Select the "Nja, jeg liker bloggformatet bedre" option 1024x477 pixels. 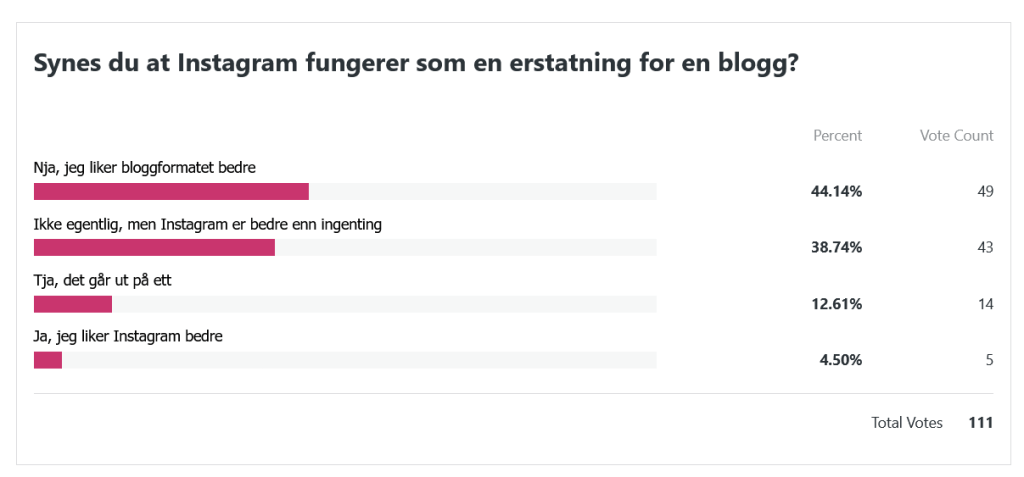click(x=145, y=168)
